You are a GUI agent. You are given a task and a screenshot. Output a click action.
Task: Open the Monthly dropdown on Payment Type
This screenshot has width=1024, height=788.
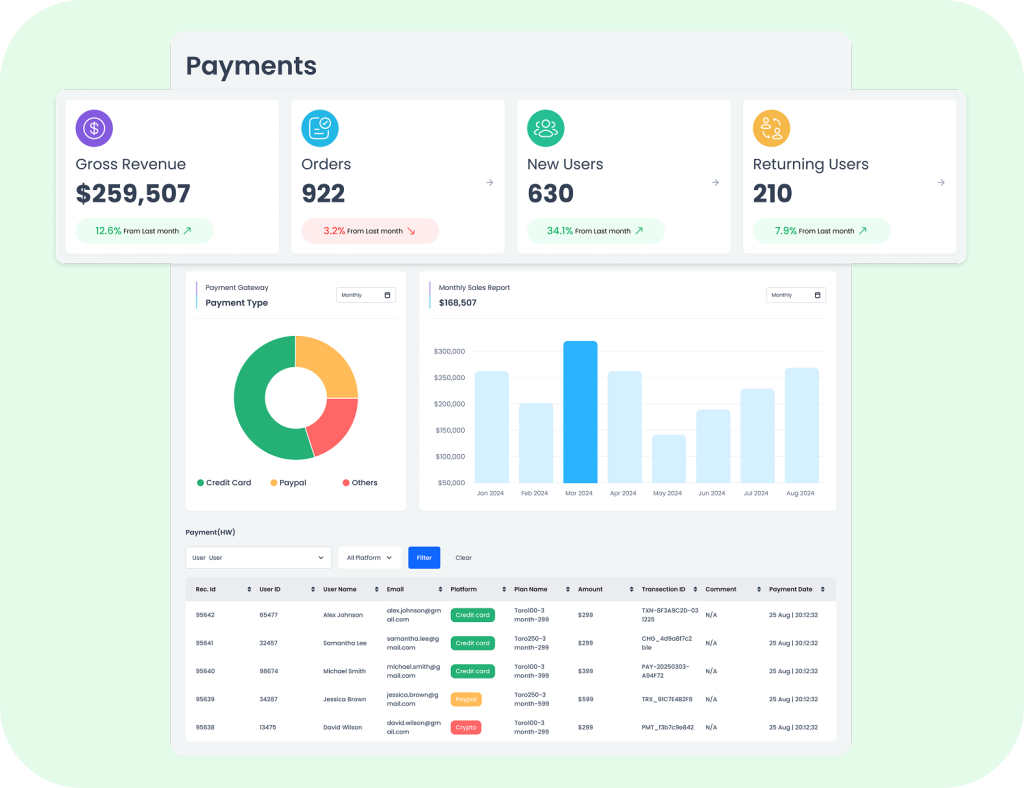(366, 295)
